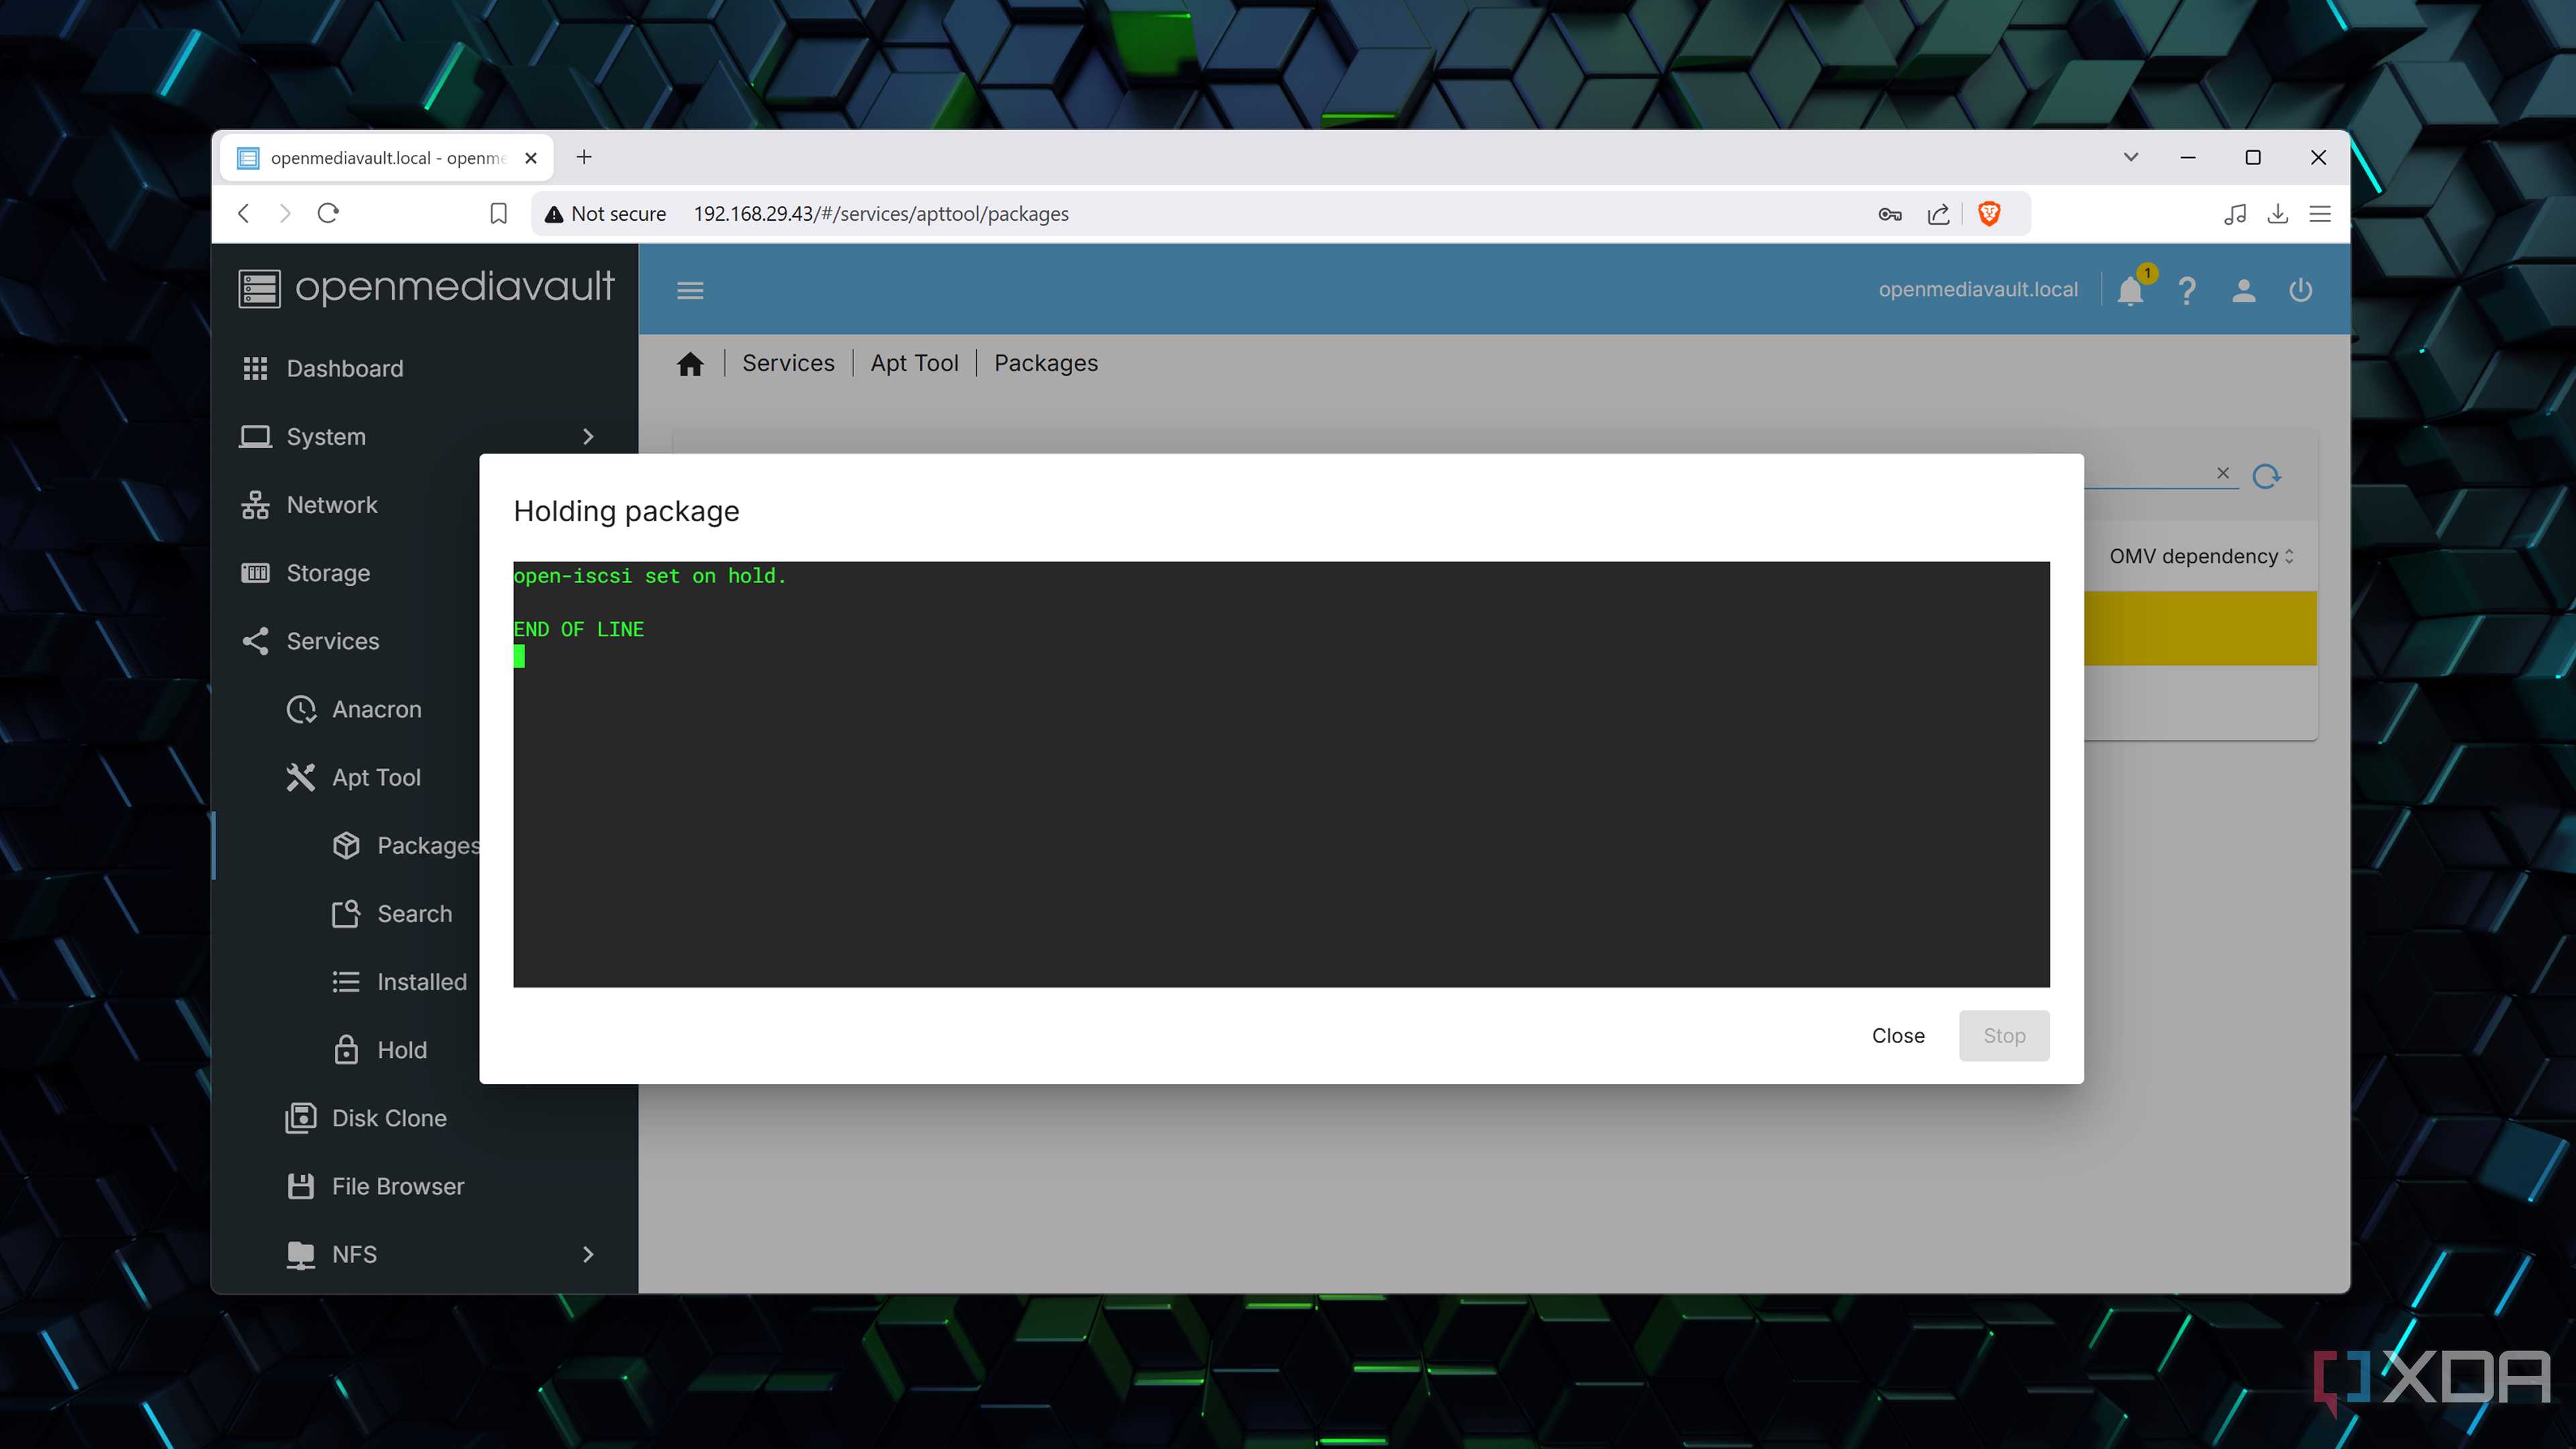Open the tab search dropdown arrow
This screenshot has height=1449, width=2576.
(2131, 157)
